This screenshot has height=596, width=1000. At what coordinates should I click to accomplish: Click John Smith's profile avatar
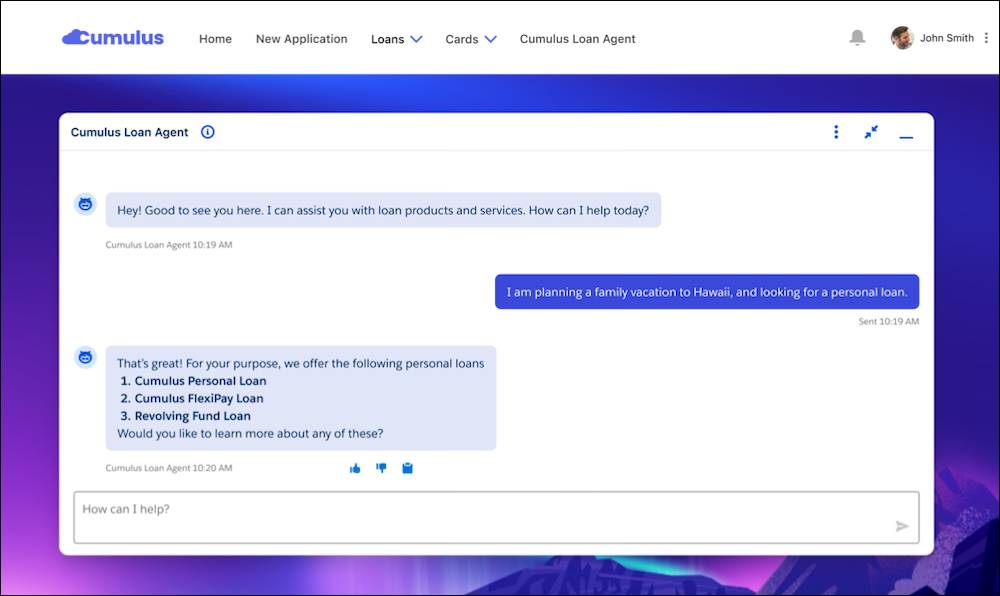coord(902,38)
